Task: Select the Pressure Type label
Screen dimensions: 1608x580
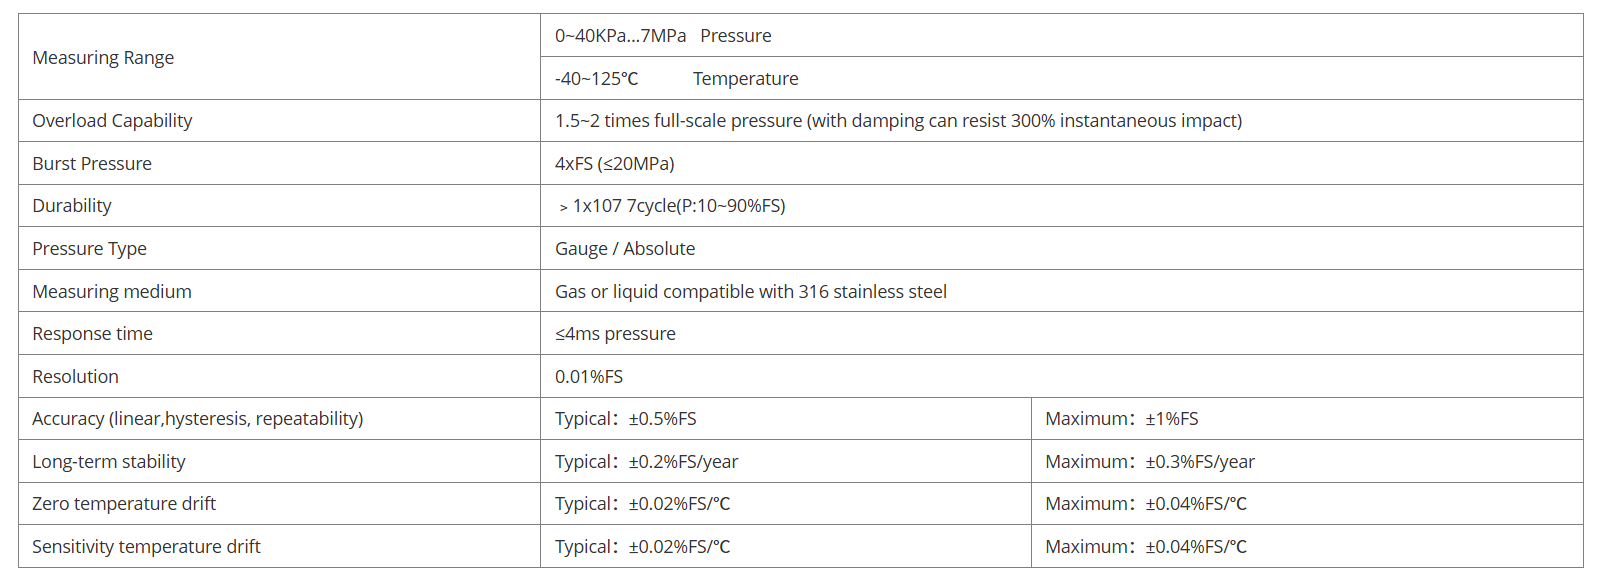Action: [x=89, y=249]
